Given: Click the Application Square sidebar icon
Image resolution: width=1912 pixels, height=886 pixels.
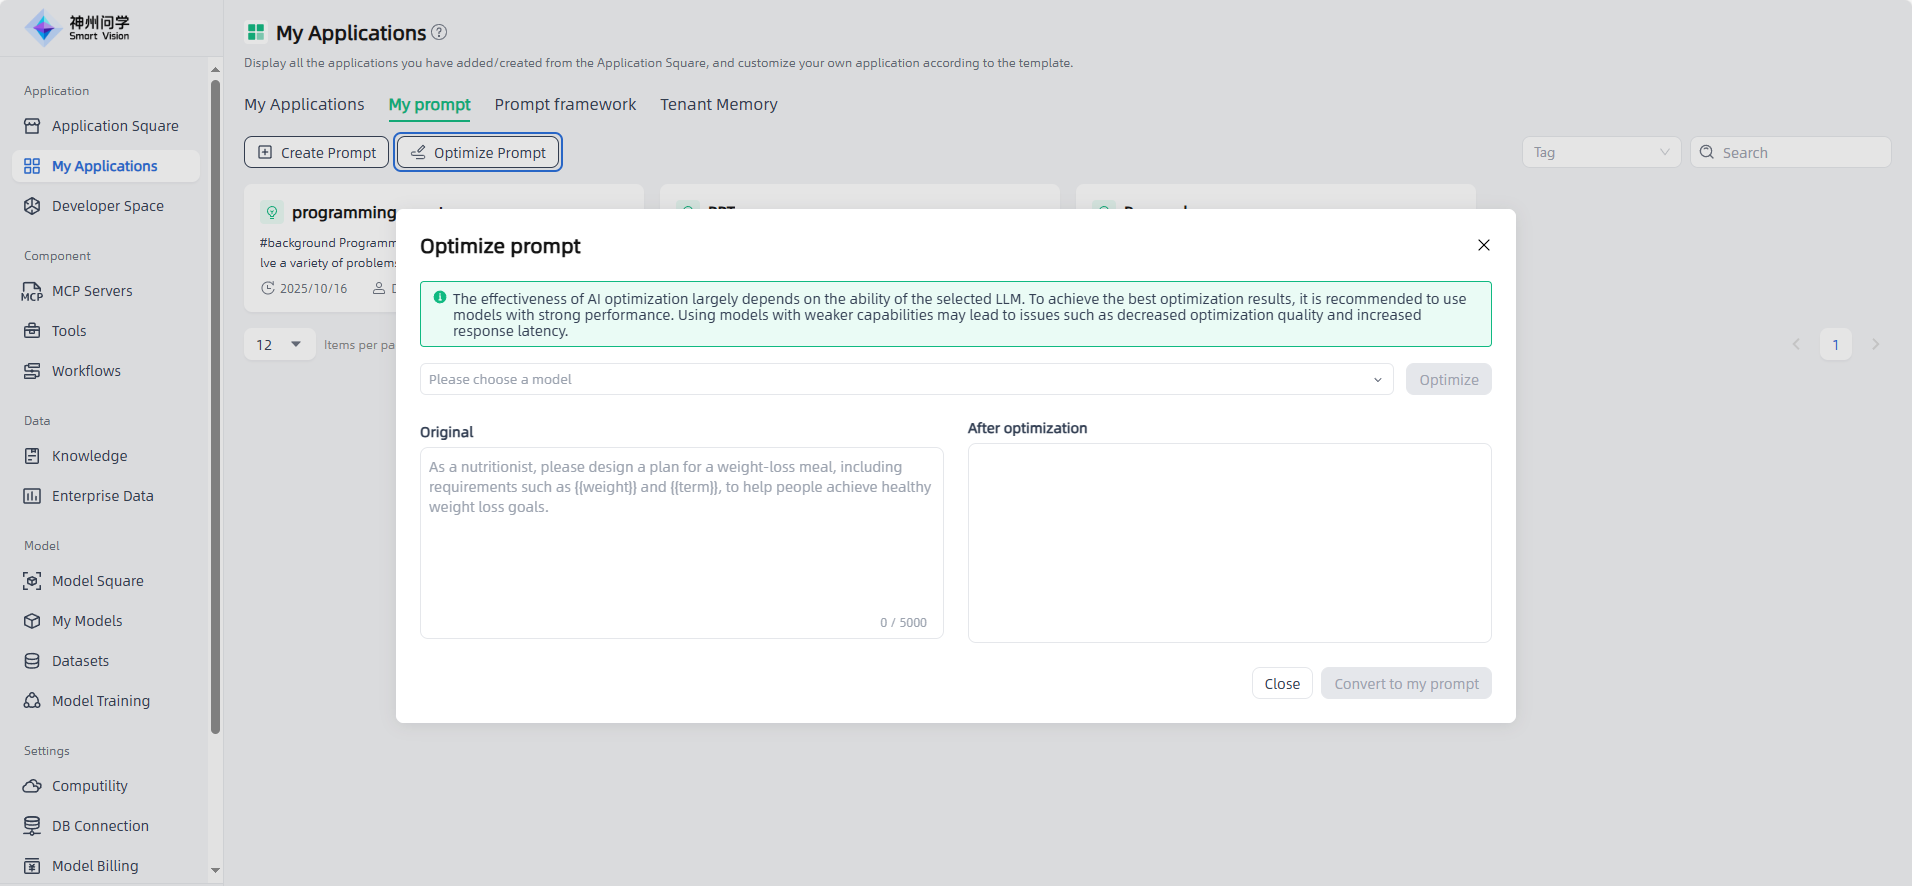Looking at the screenshot, I should [32, 126].
